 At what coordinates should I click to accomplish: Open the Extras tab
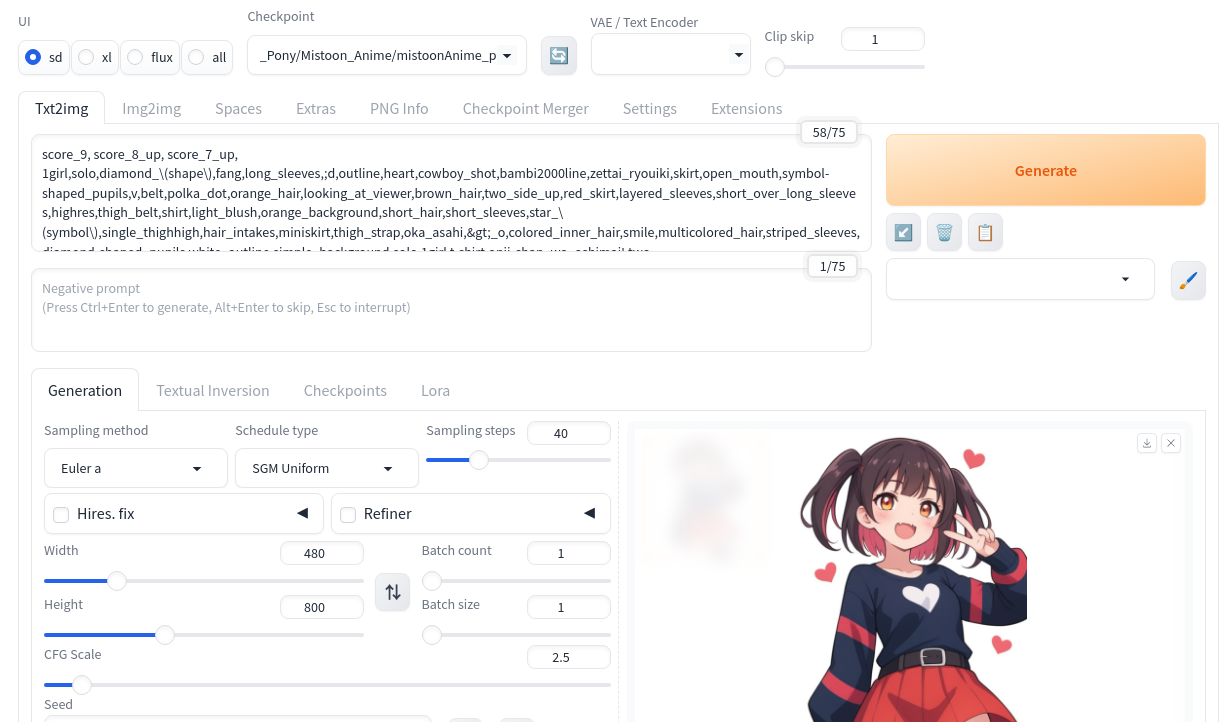316,109
